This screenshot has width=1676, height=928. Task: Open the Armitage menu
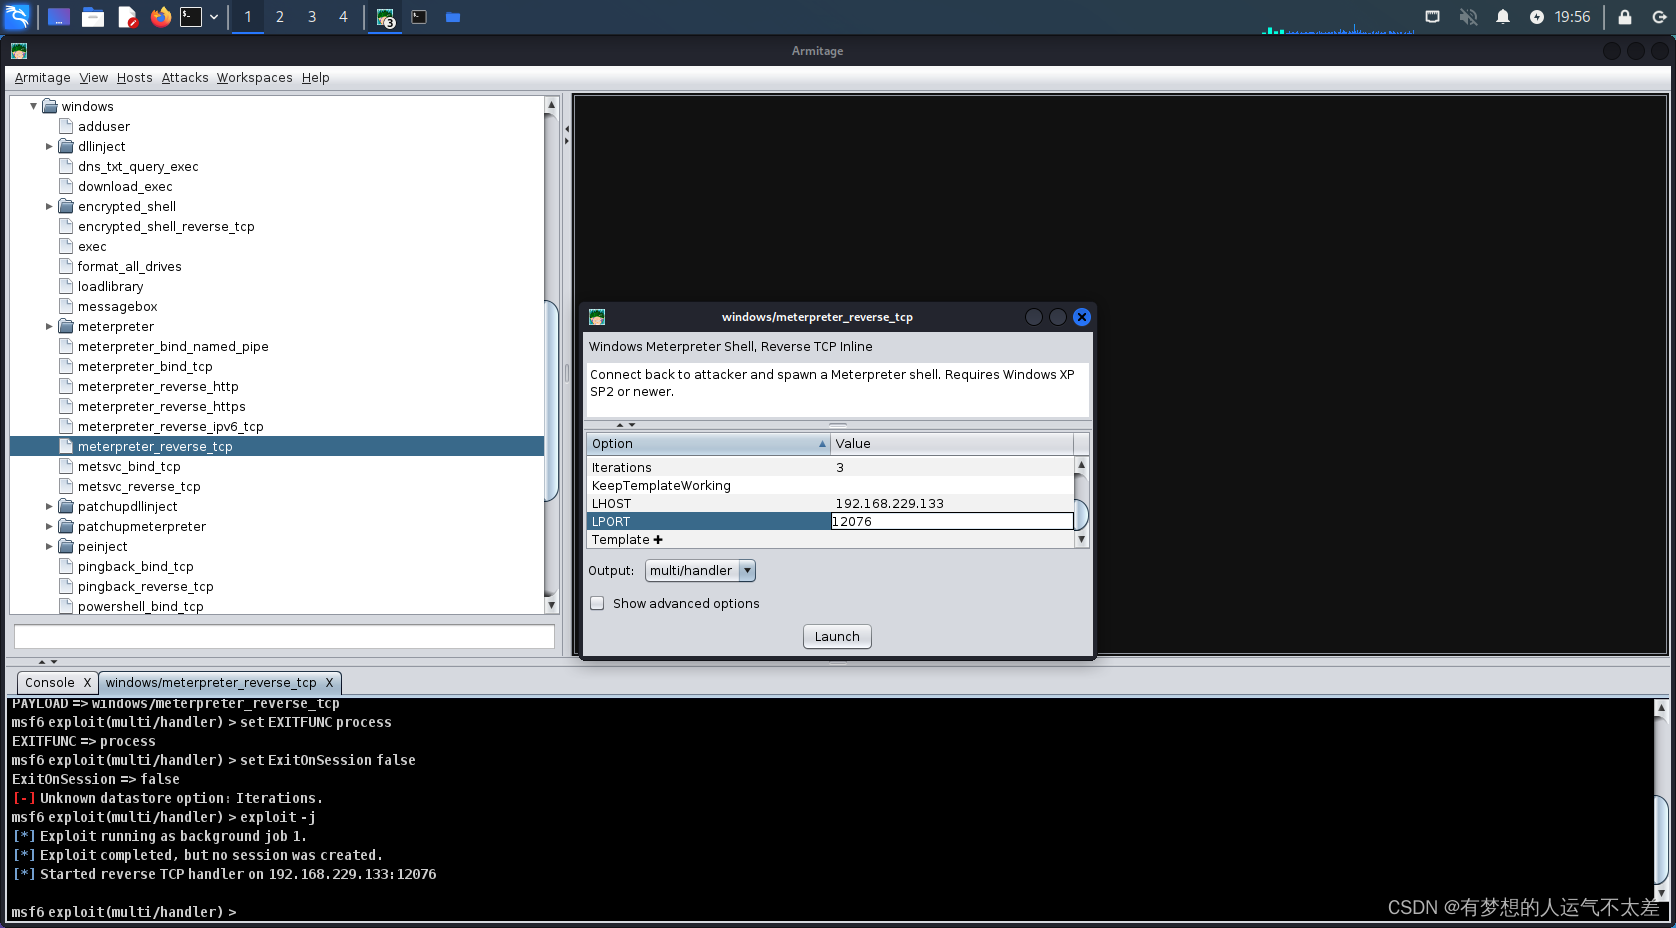click(x=42, y=78)
